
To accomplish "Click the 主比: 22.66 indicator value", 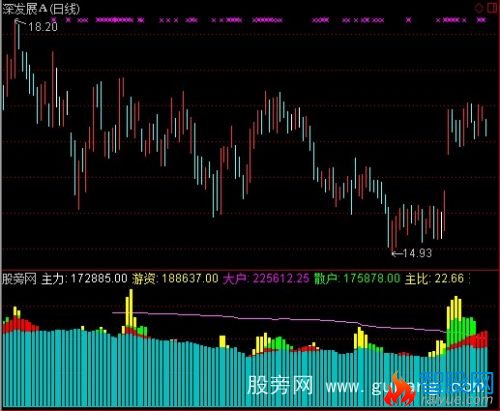I will (434, 279).
